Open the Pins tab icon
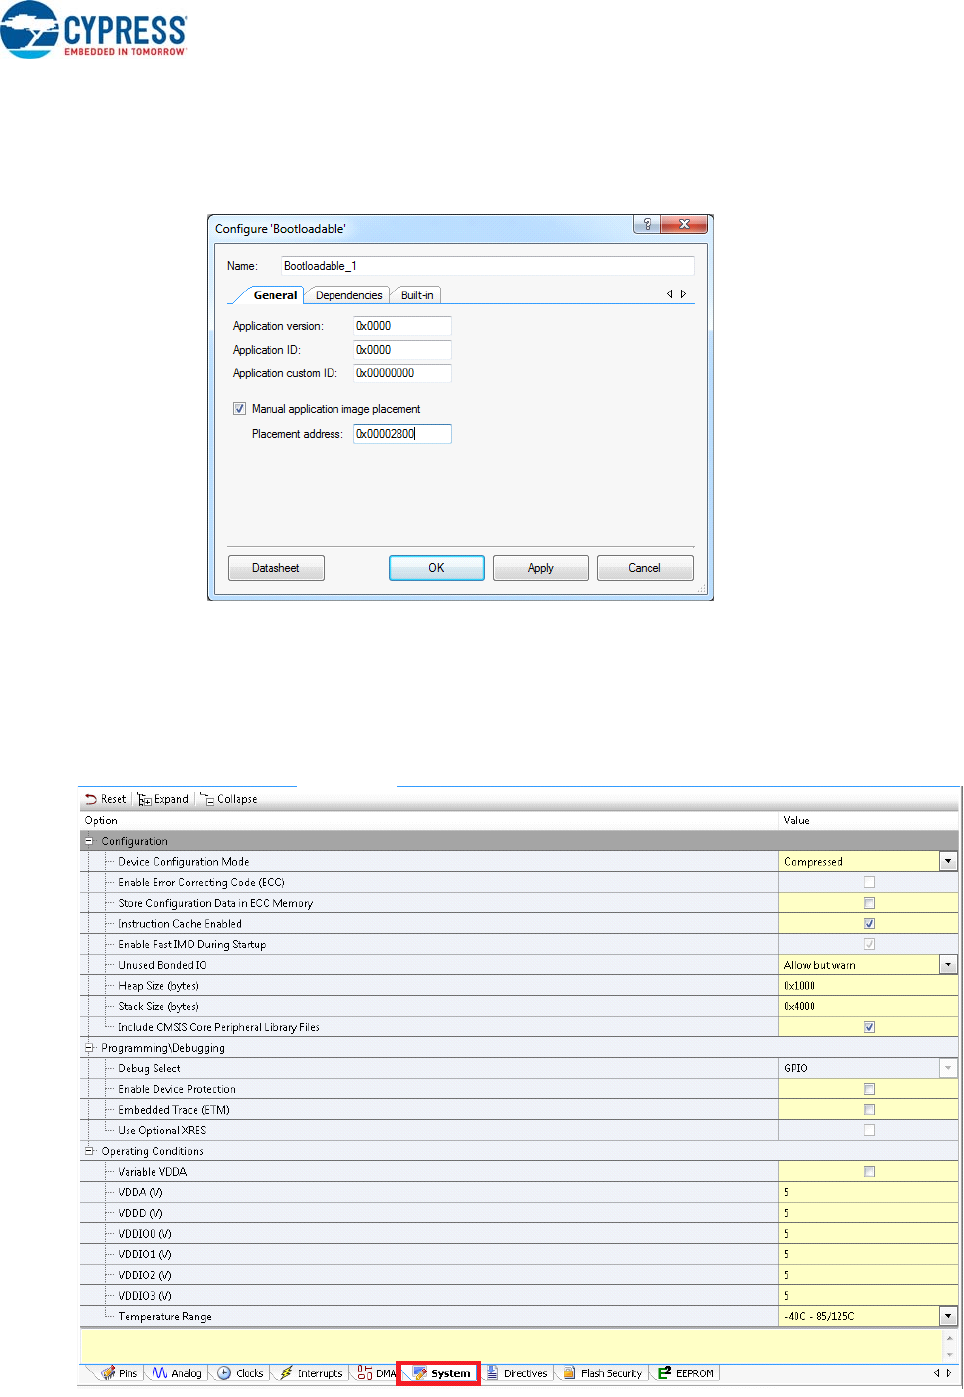This screenshot has width=964, height=1397. coord(109,1373)
